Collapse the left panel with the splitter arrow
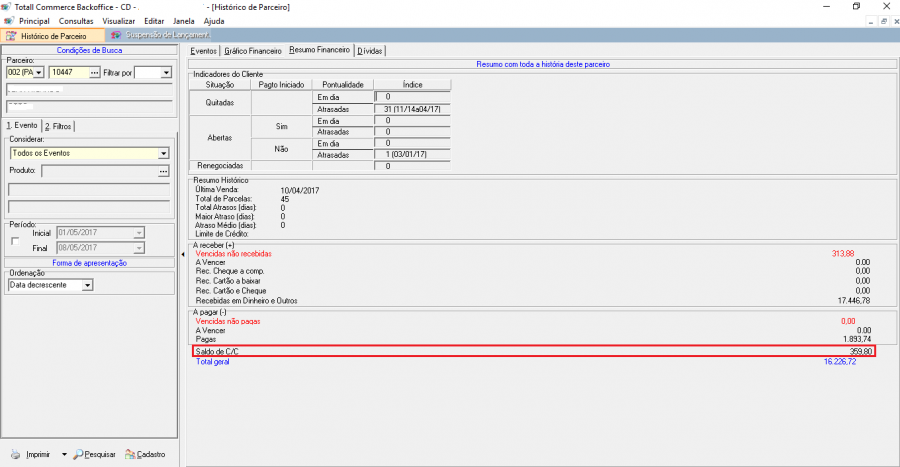Viewport: 900px width, 467px height. pos(182,254)
